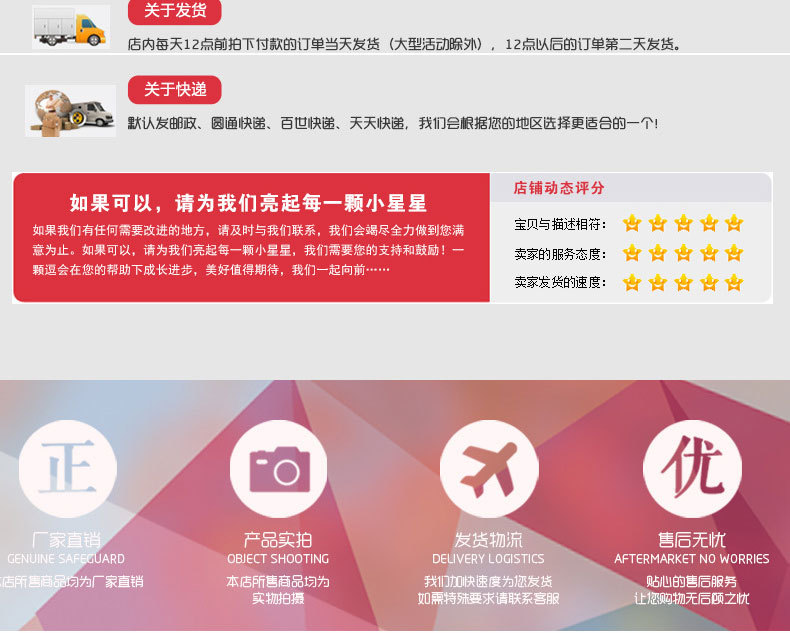Select third star of 卖家的服务态度 rating
This screenshot has width=790, height=633.
[x=683, y=252]
